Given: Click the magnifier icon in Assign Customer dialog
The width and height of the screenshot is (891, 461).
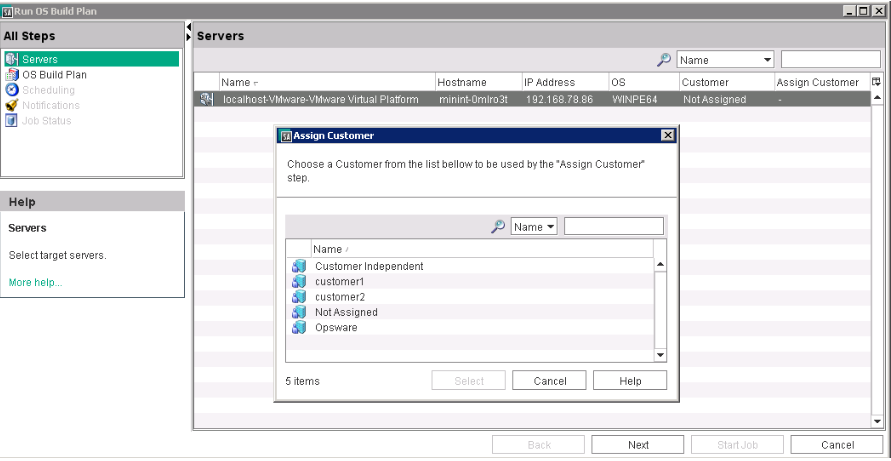Looking at the screenshot, I should (497, 227).
